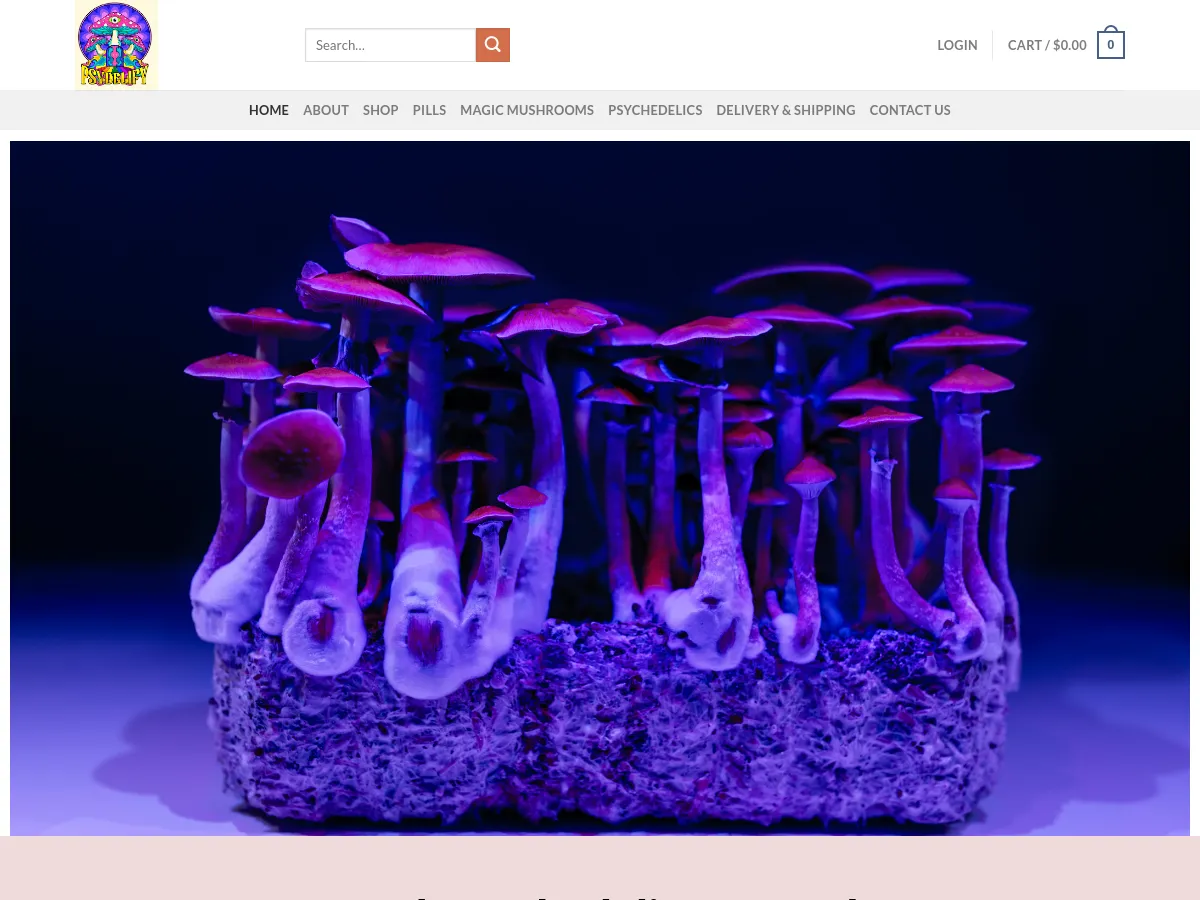Open MAGIC MUSHROOMS category

pyautogui.click(x=527, y=110)
